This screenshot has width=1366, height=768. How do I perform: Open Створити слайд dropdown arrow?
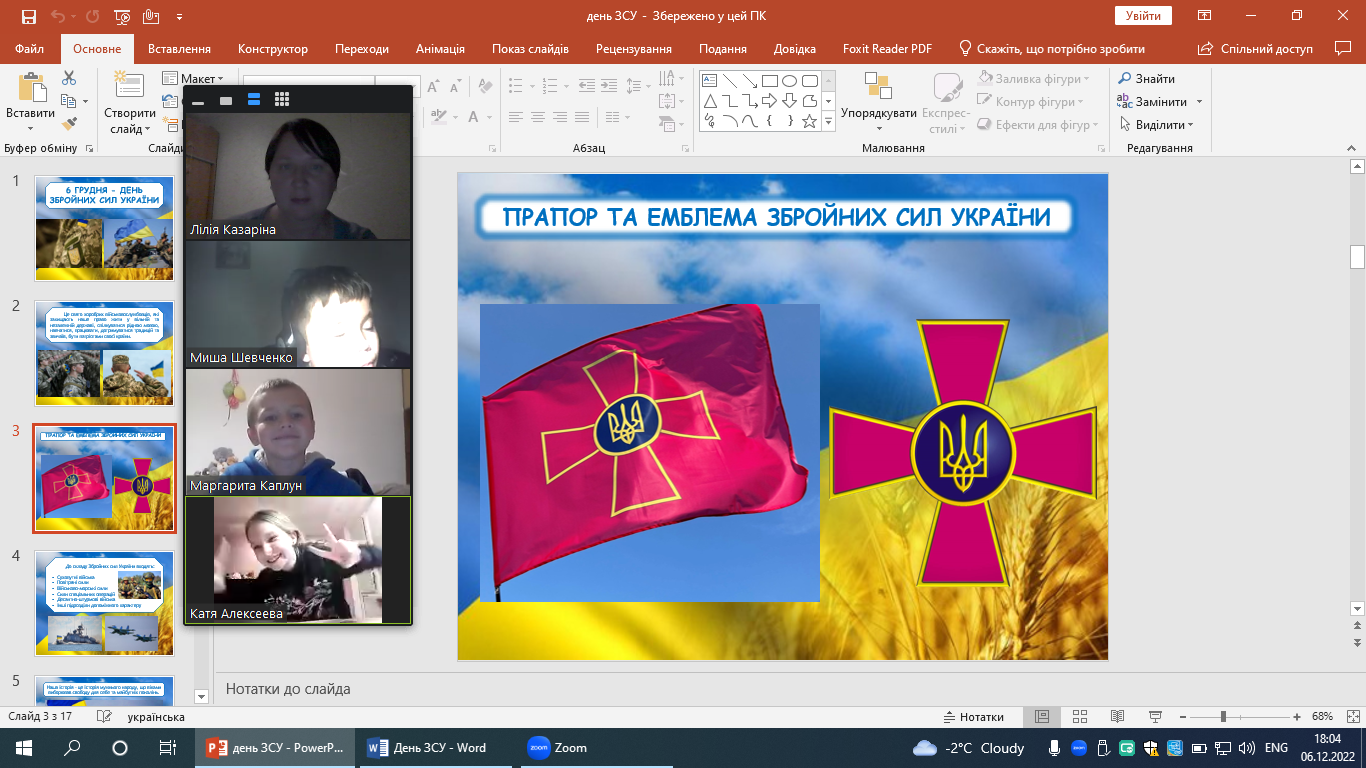147,128
